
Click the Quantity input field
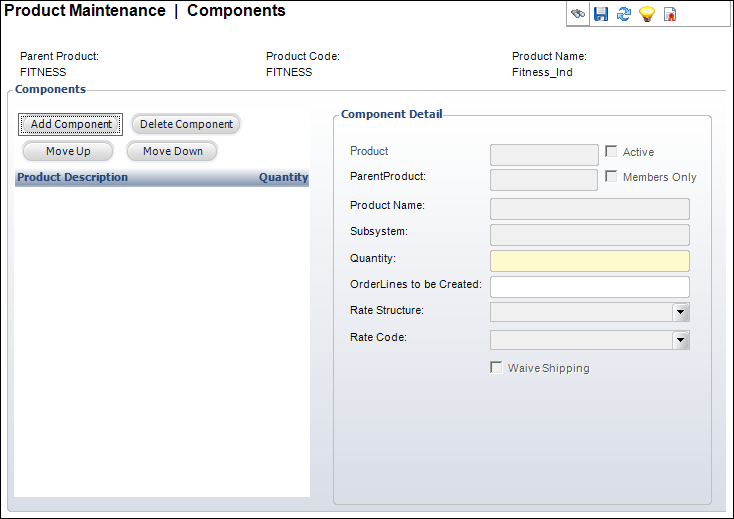(x=590, y=261)
